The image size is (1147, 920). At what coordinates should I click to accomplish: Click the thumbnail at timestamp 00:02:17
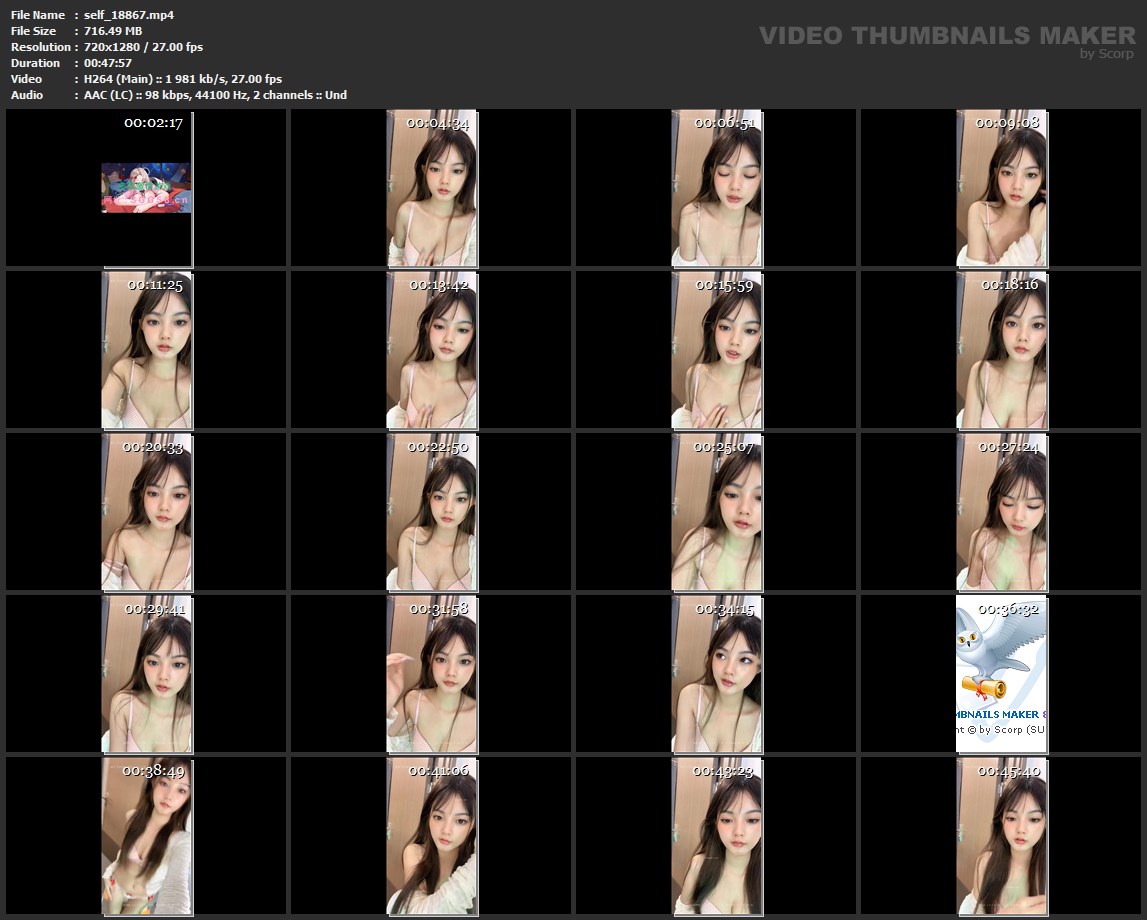tap(146, 188)
